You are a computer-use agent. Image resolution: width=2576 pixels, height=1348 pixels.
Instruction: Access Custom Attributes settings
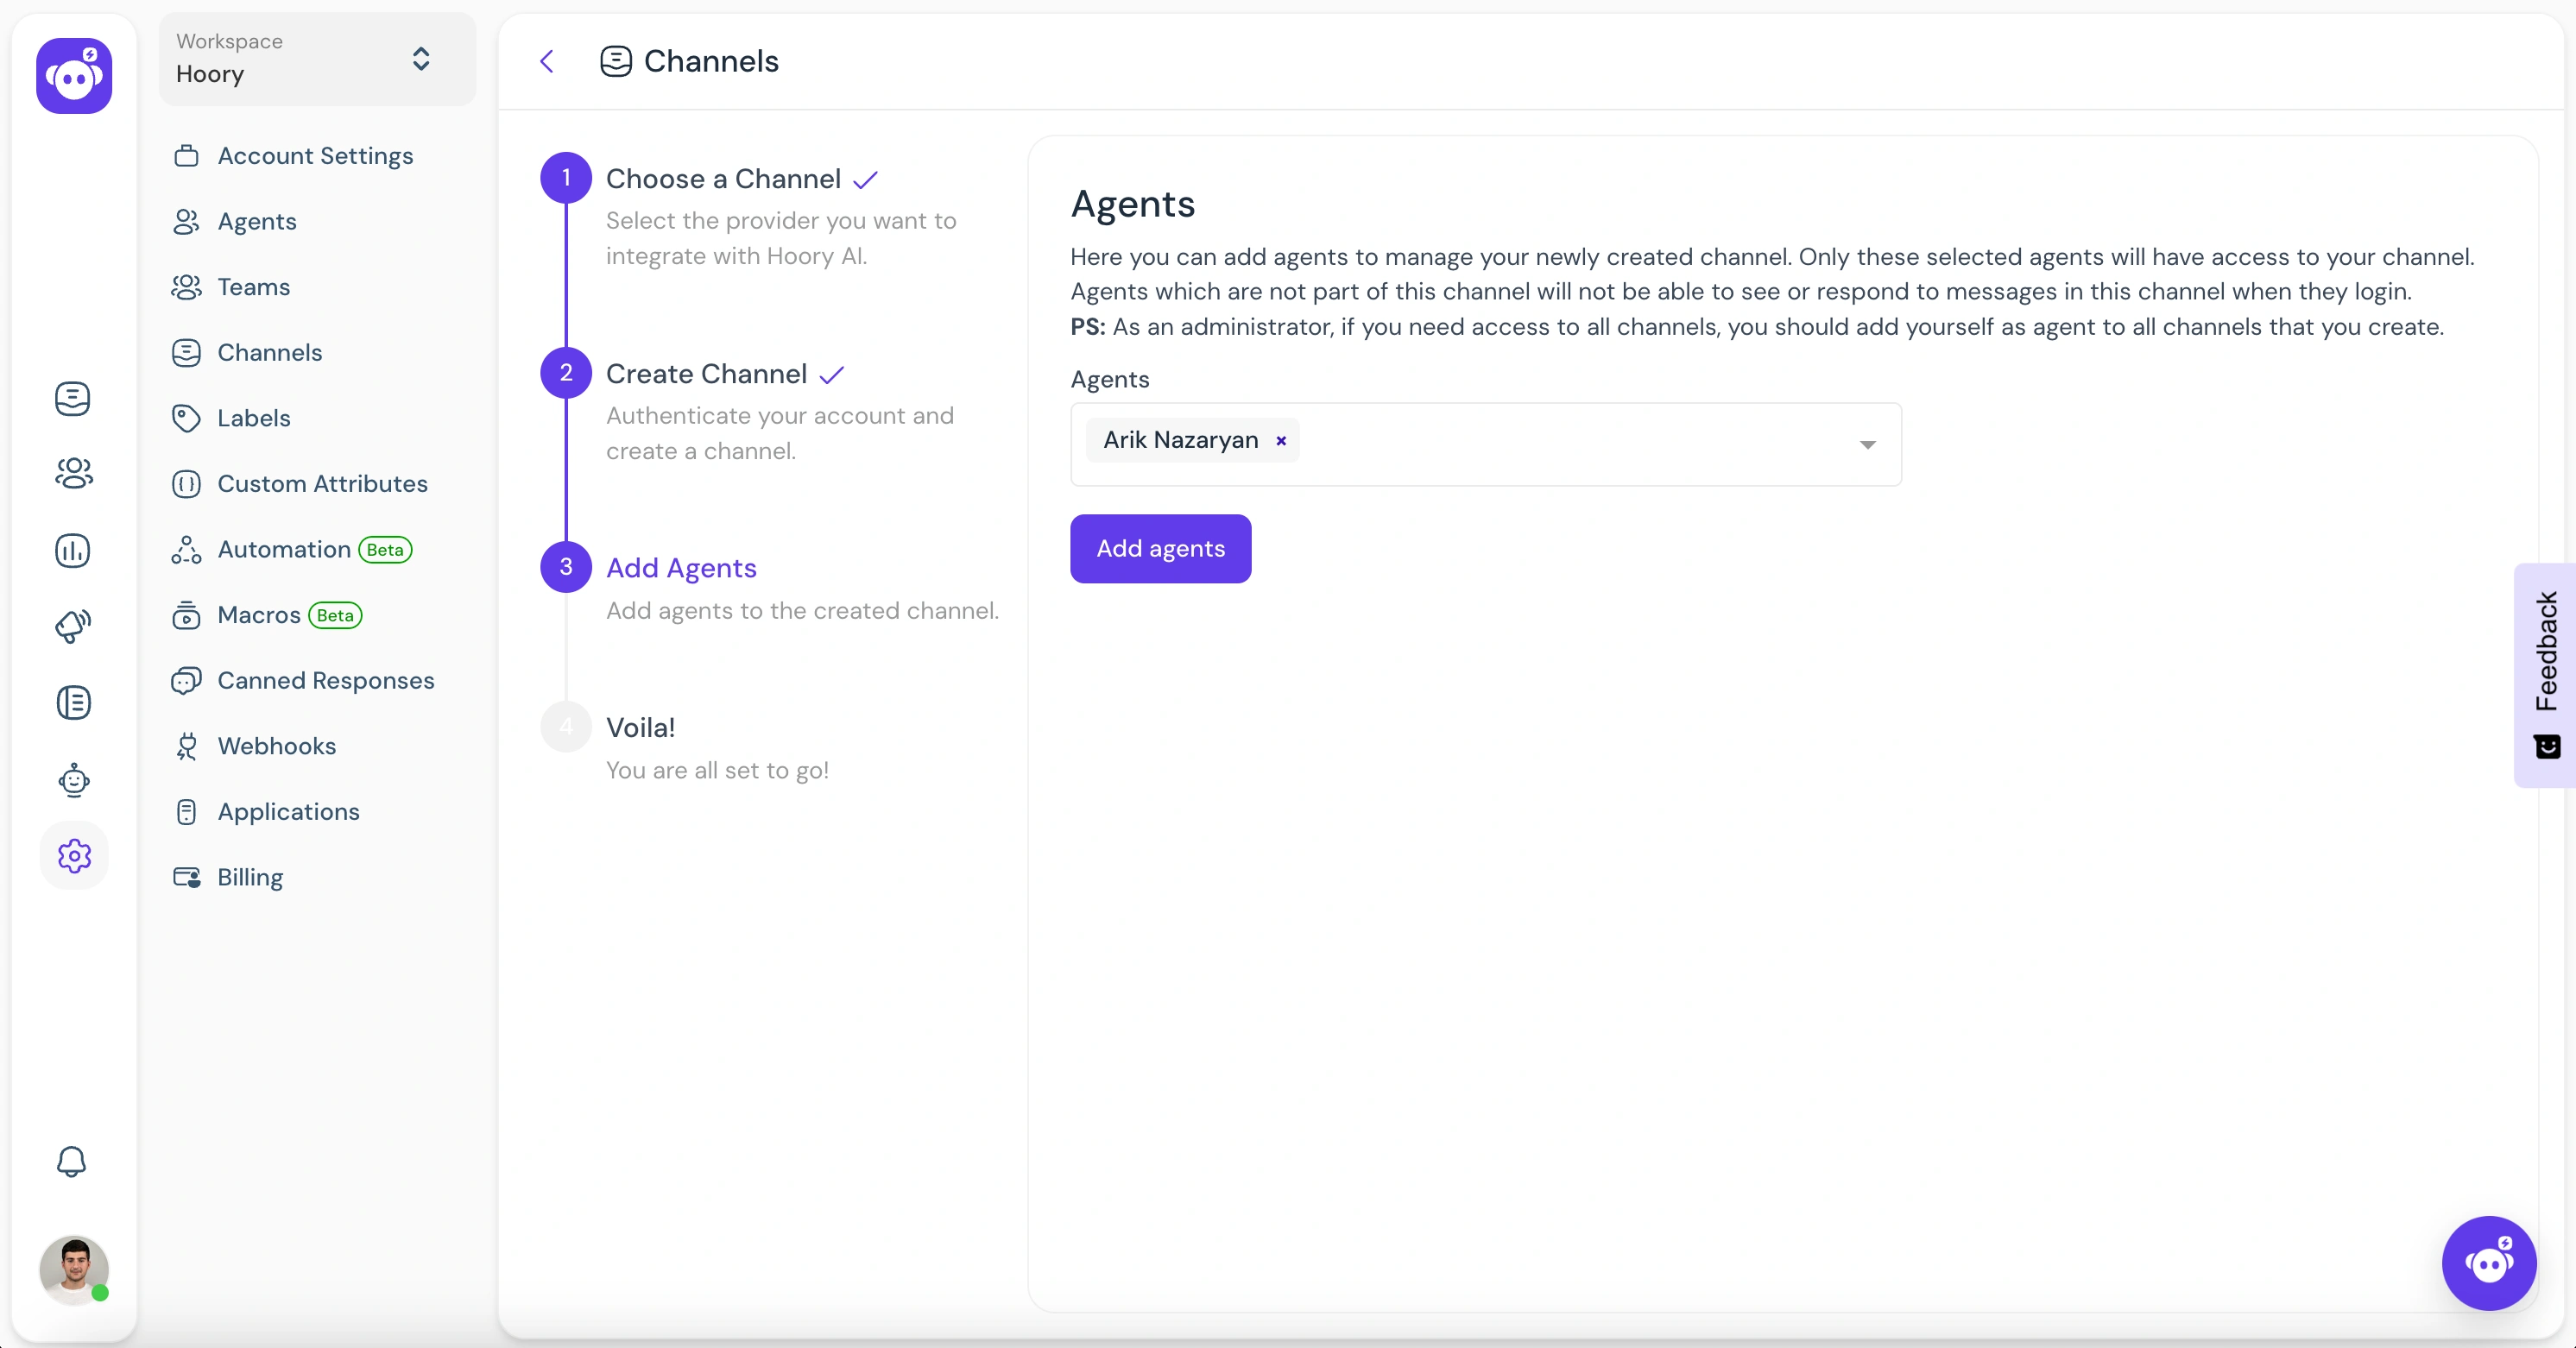click(322, 482)
